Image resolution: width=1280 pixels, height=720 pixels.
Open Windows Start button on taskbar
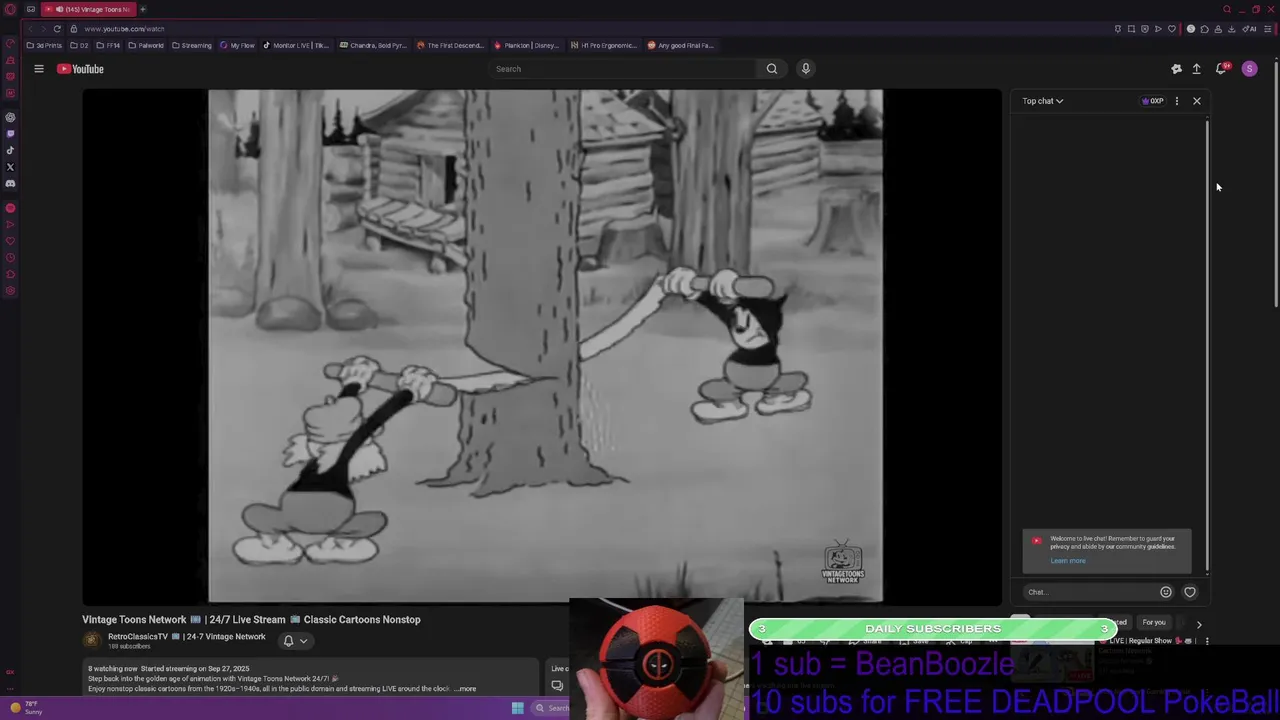[x=517, y=708]
